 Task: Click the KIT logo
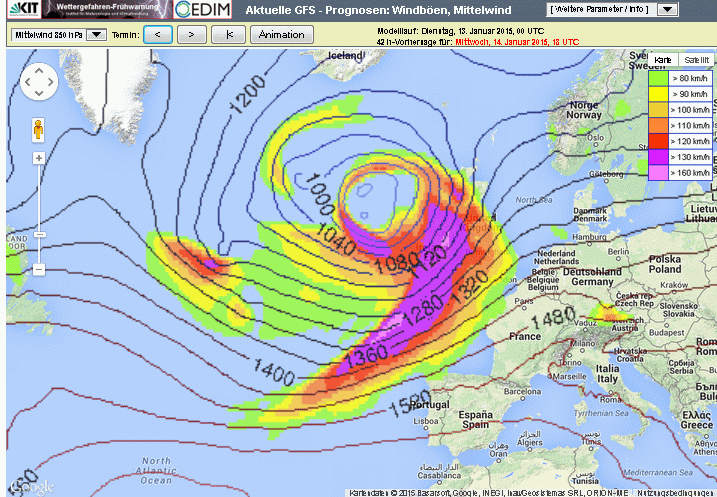(x=21, y=10)
